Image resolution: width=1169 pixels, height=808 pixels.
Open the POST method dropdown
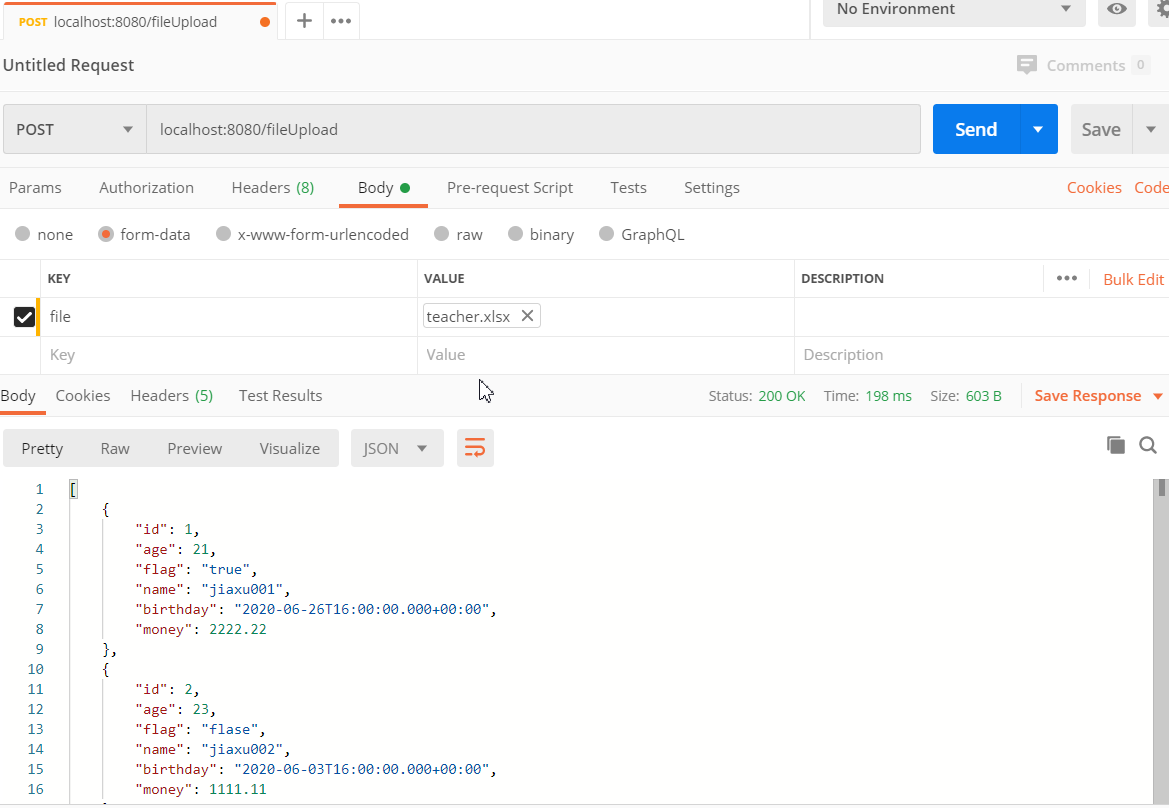tap(75, 129)
